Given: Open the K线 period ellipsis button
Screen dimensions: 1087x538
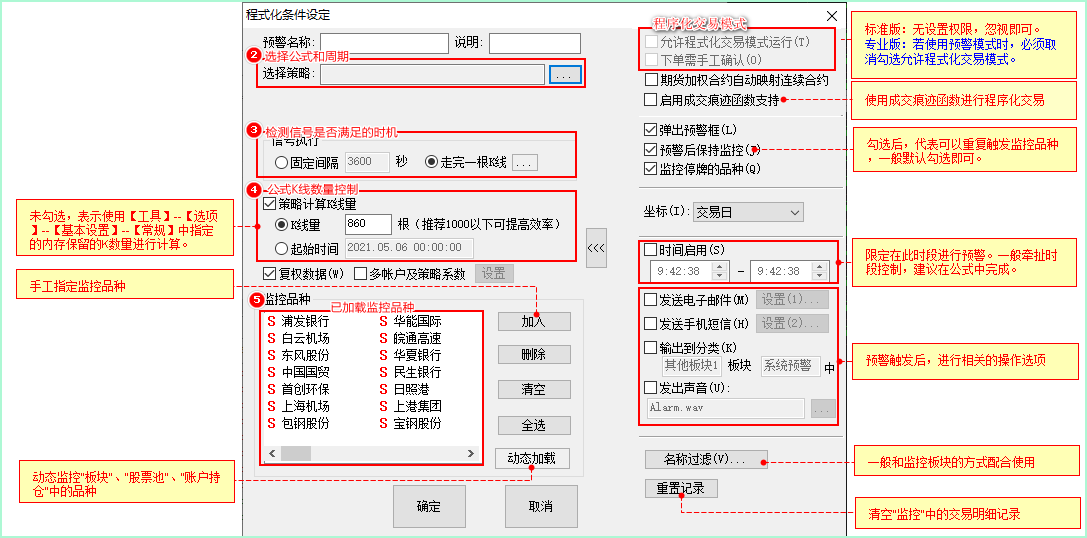Looking at the screenshot, I should pos(525,162).
